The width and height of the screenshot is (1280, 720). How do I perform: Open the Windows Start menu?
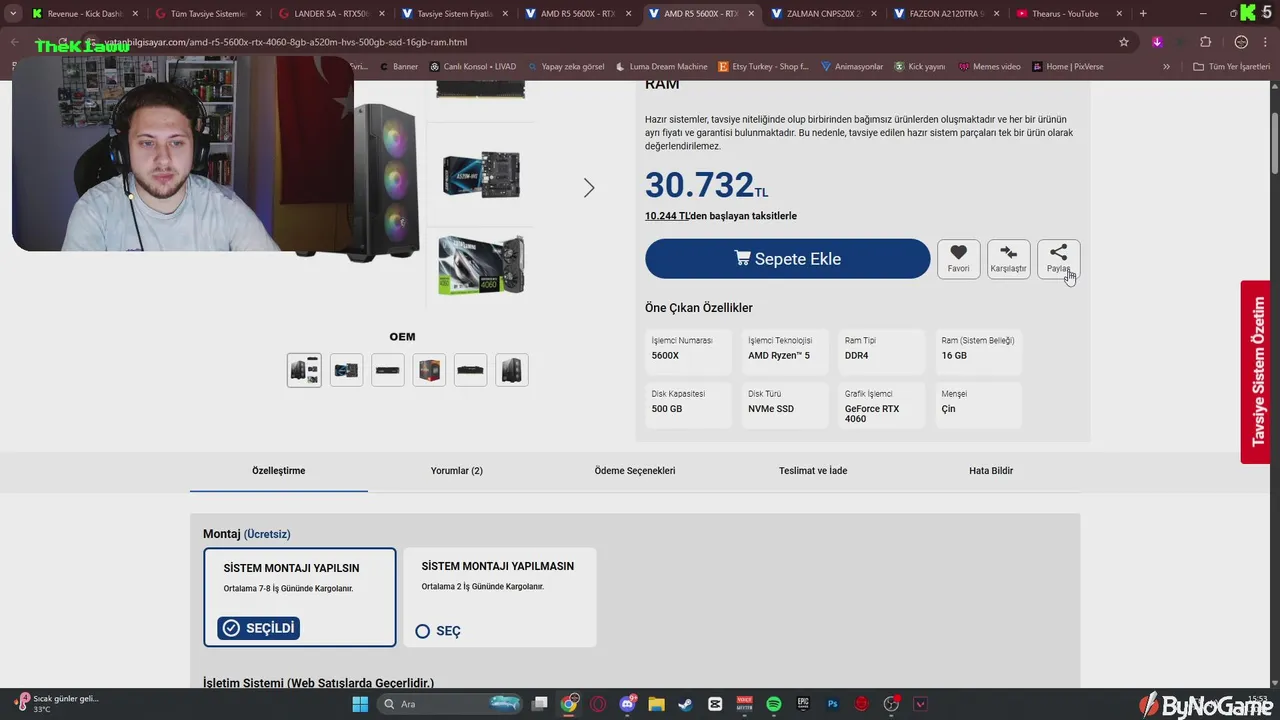[x=360, y=704]
